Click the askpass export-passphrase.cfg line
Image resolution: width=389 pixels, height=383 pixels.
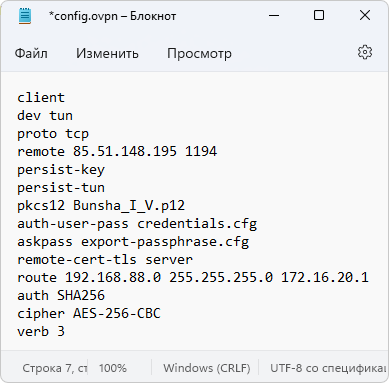tap(133, 242)
